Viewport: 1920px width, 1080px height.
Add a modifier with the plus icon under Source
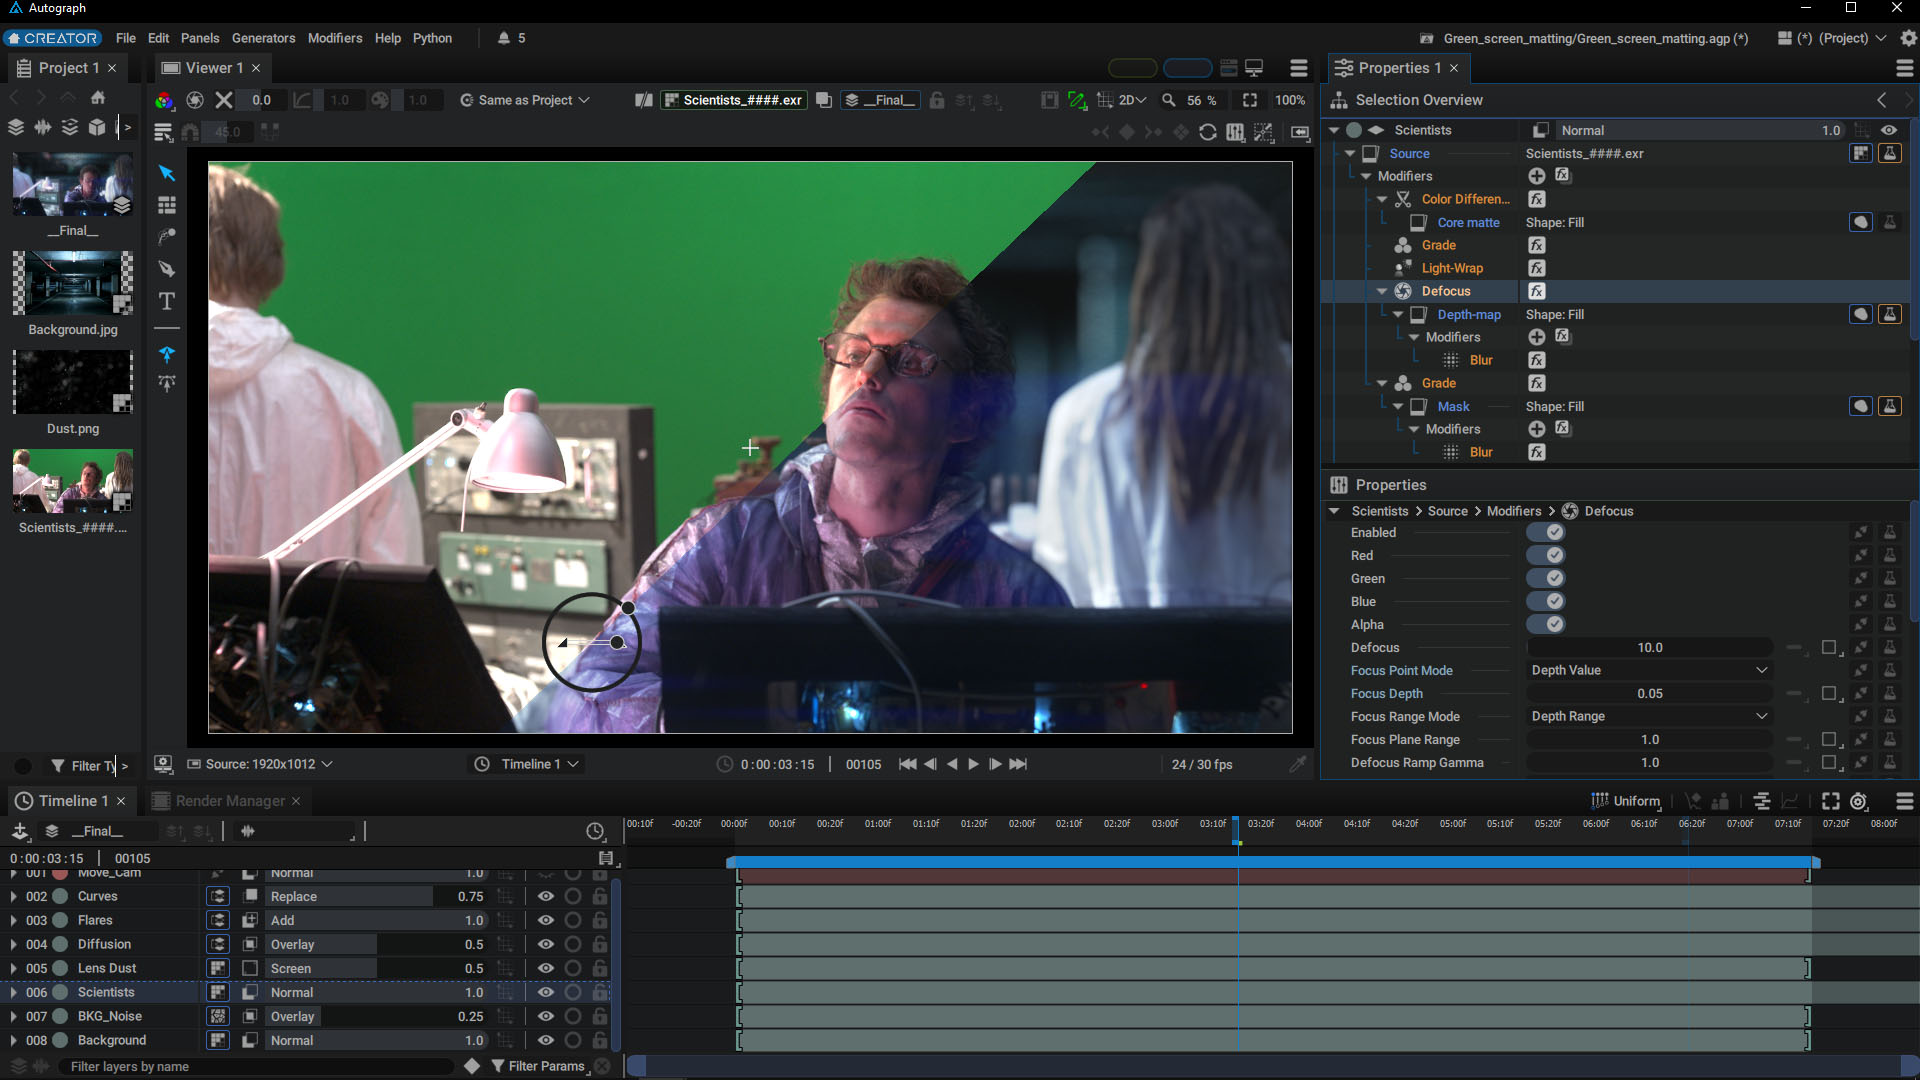pos(1537,176)
